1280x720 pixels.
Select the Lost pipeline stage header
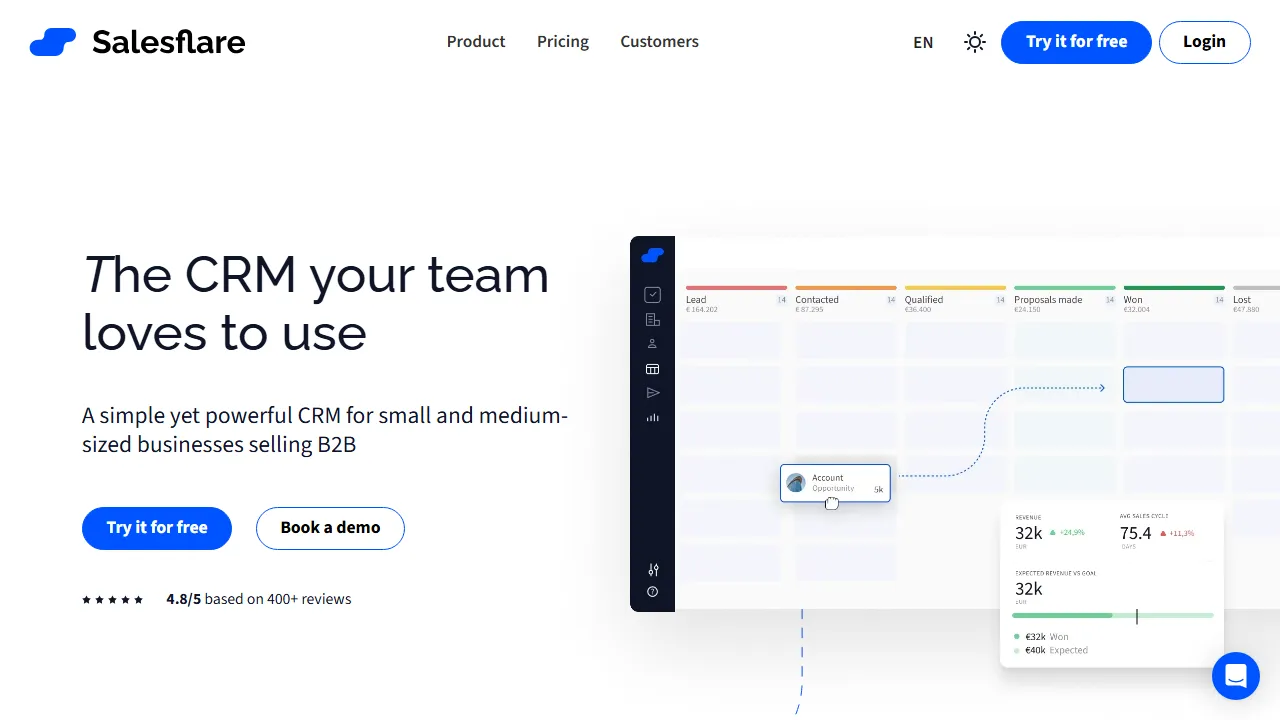[1242, 300]
